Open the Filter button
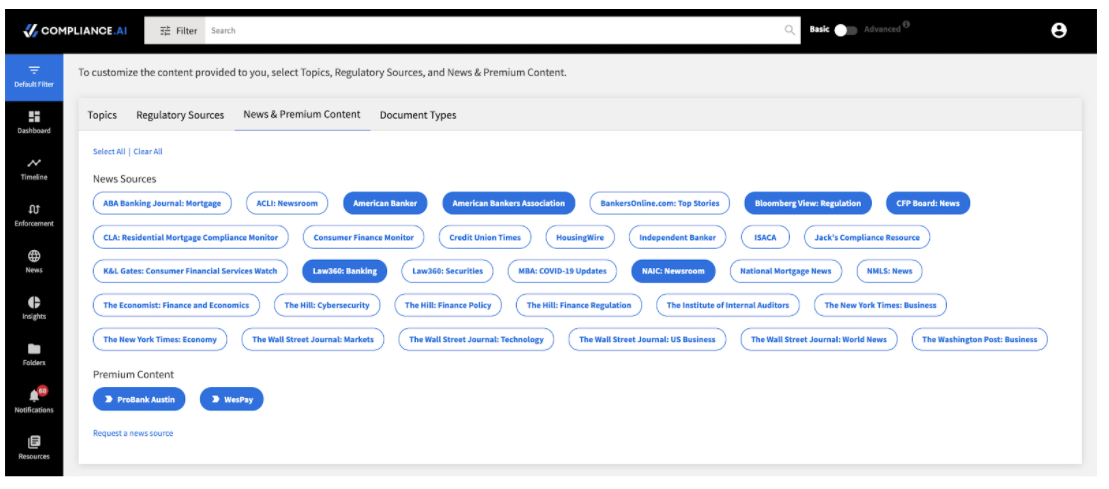Image resolution: width=1109 pixels, height=489 pixels. coord(175,30)
